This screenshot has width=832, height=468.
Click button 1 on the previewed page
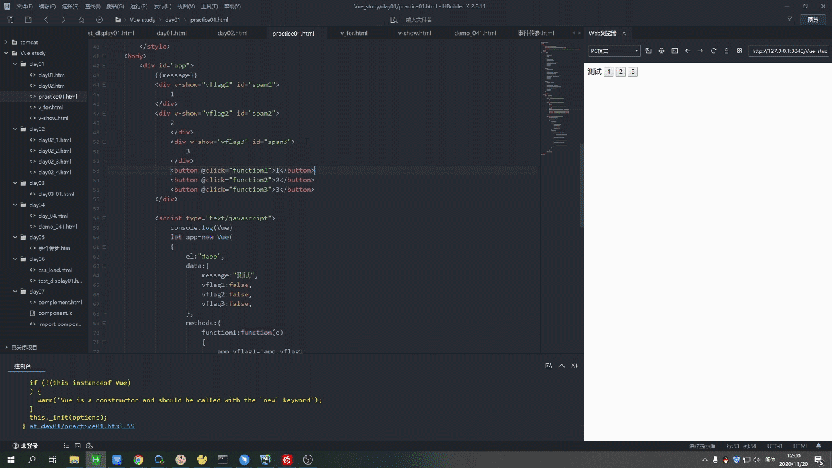coord(609,72)
